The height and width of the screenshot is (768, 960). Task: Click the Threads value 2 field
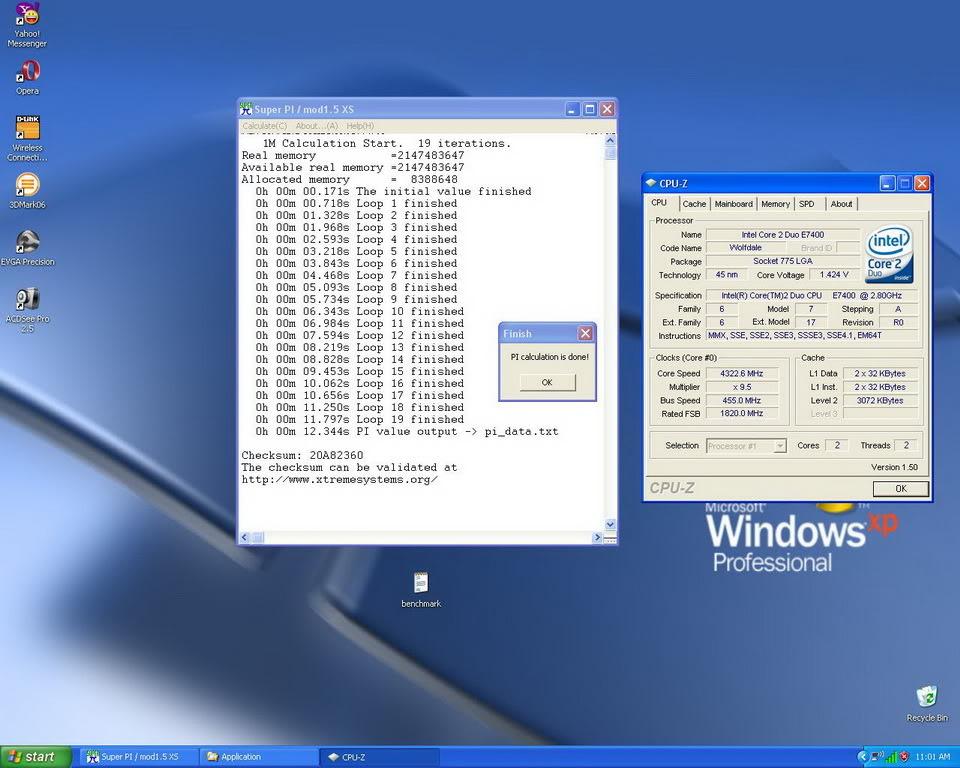pyautogui.click(x=906, y=446)
